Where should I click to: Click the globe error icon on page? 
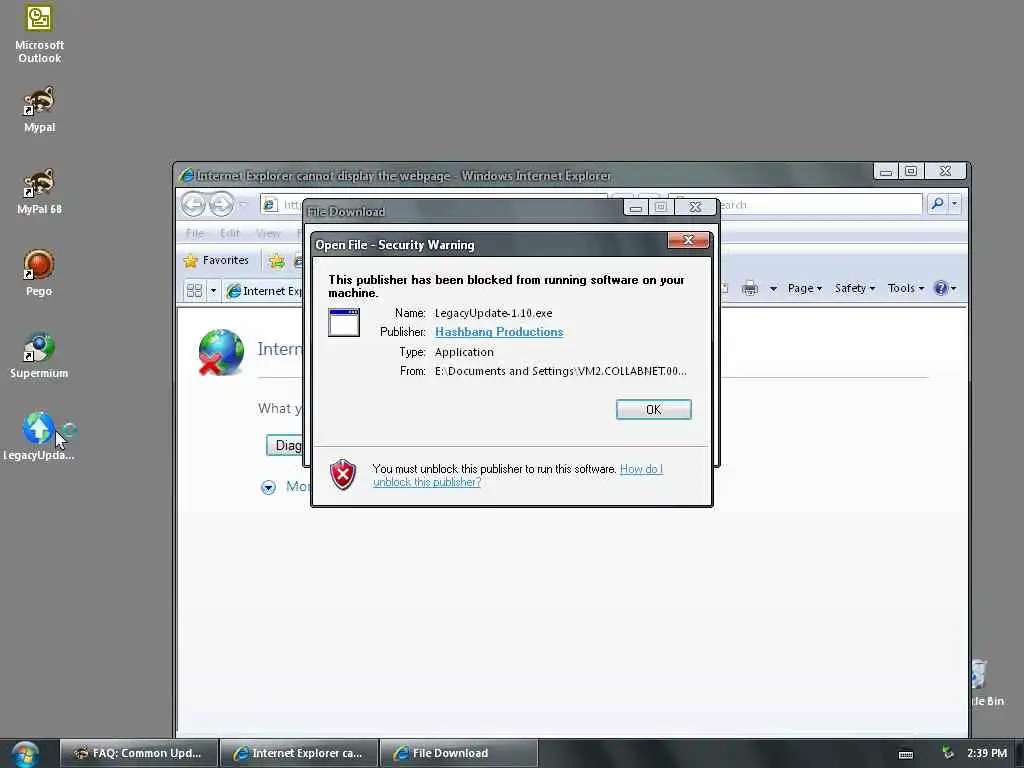click(x=221, y=353)
